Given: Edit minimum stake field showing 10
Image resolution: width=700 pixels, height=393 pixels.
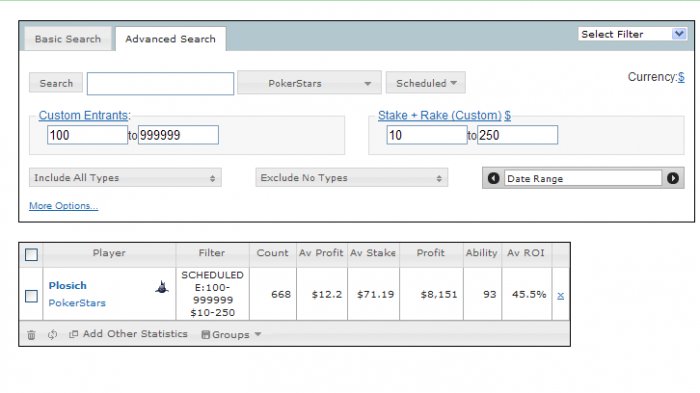Looking at the screenshot, I should pyautogui.click(x=427, y=135).
